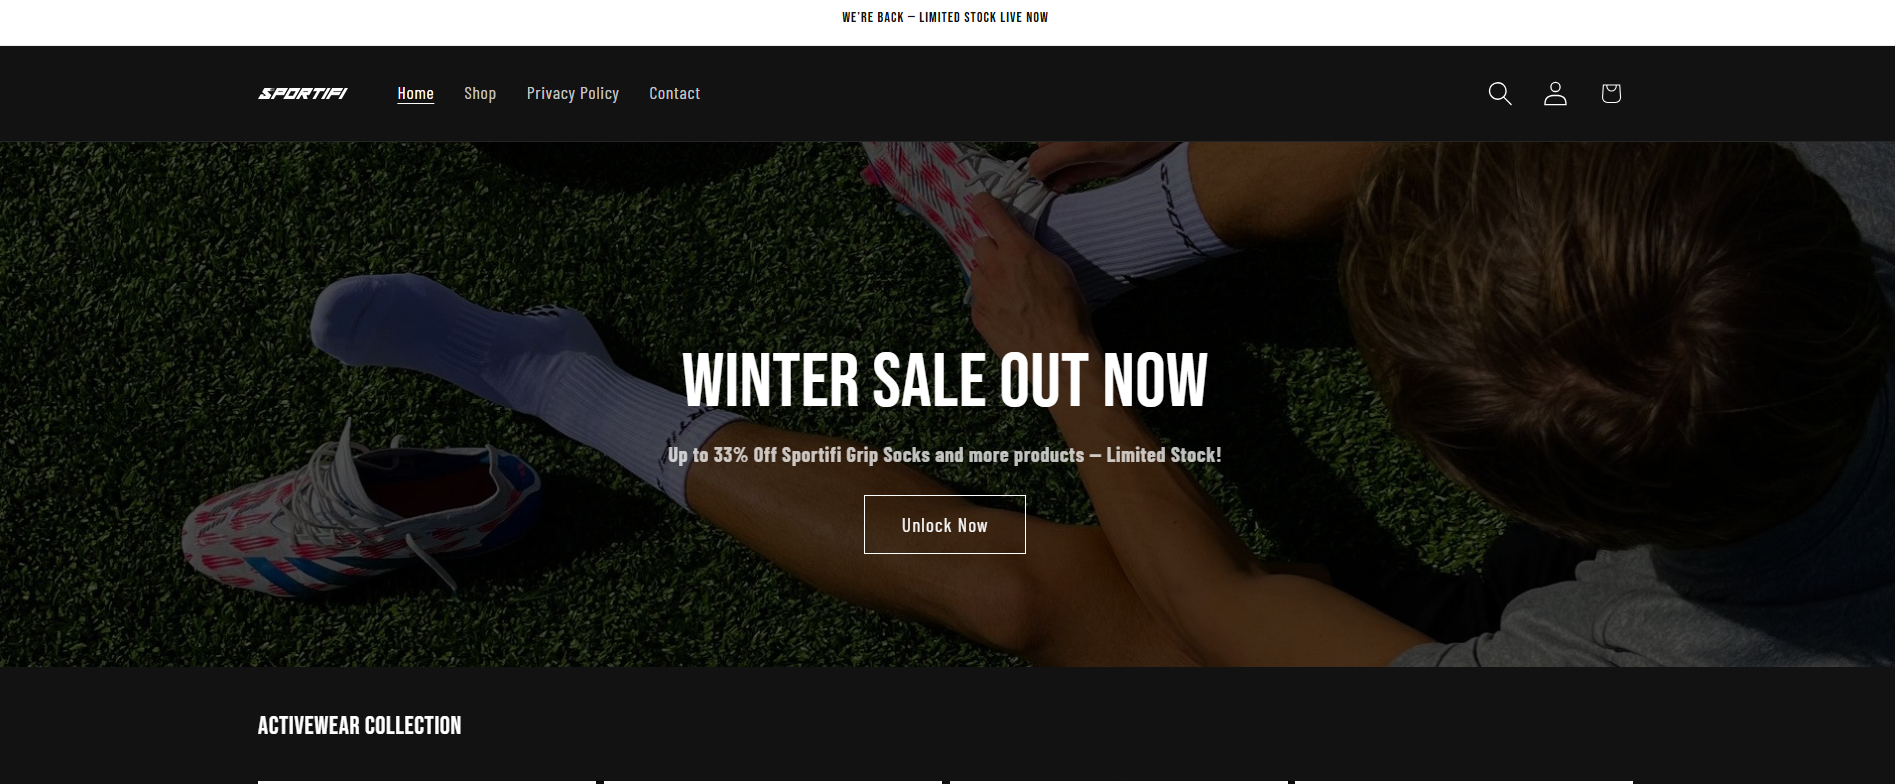The width and height of the screenshot is (1895, 784).
Task: Click the 'Up to 33% Off' subtitle text
Action: click(945, 455)
